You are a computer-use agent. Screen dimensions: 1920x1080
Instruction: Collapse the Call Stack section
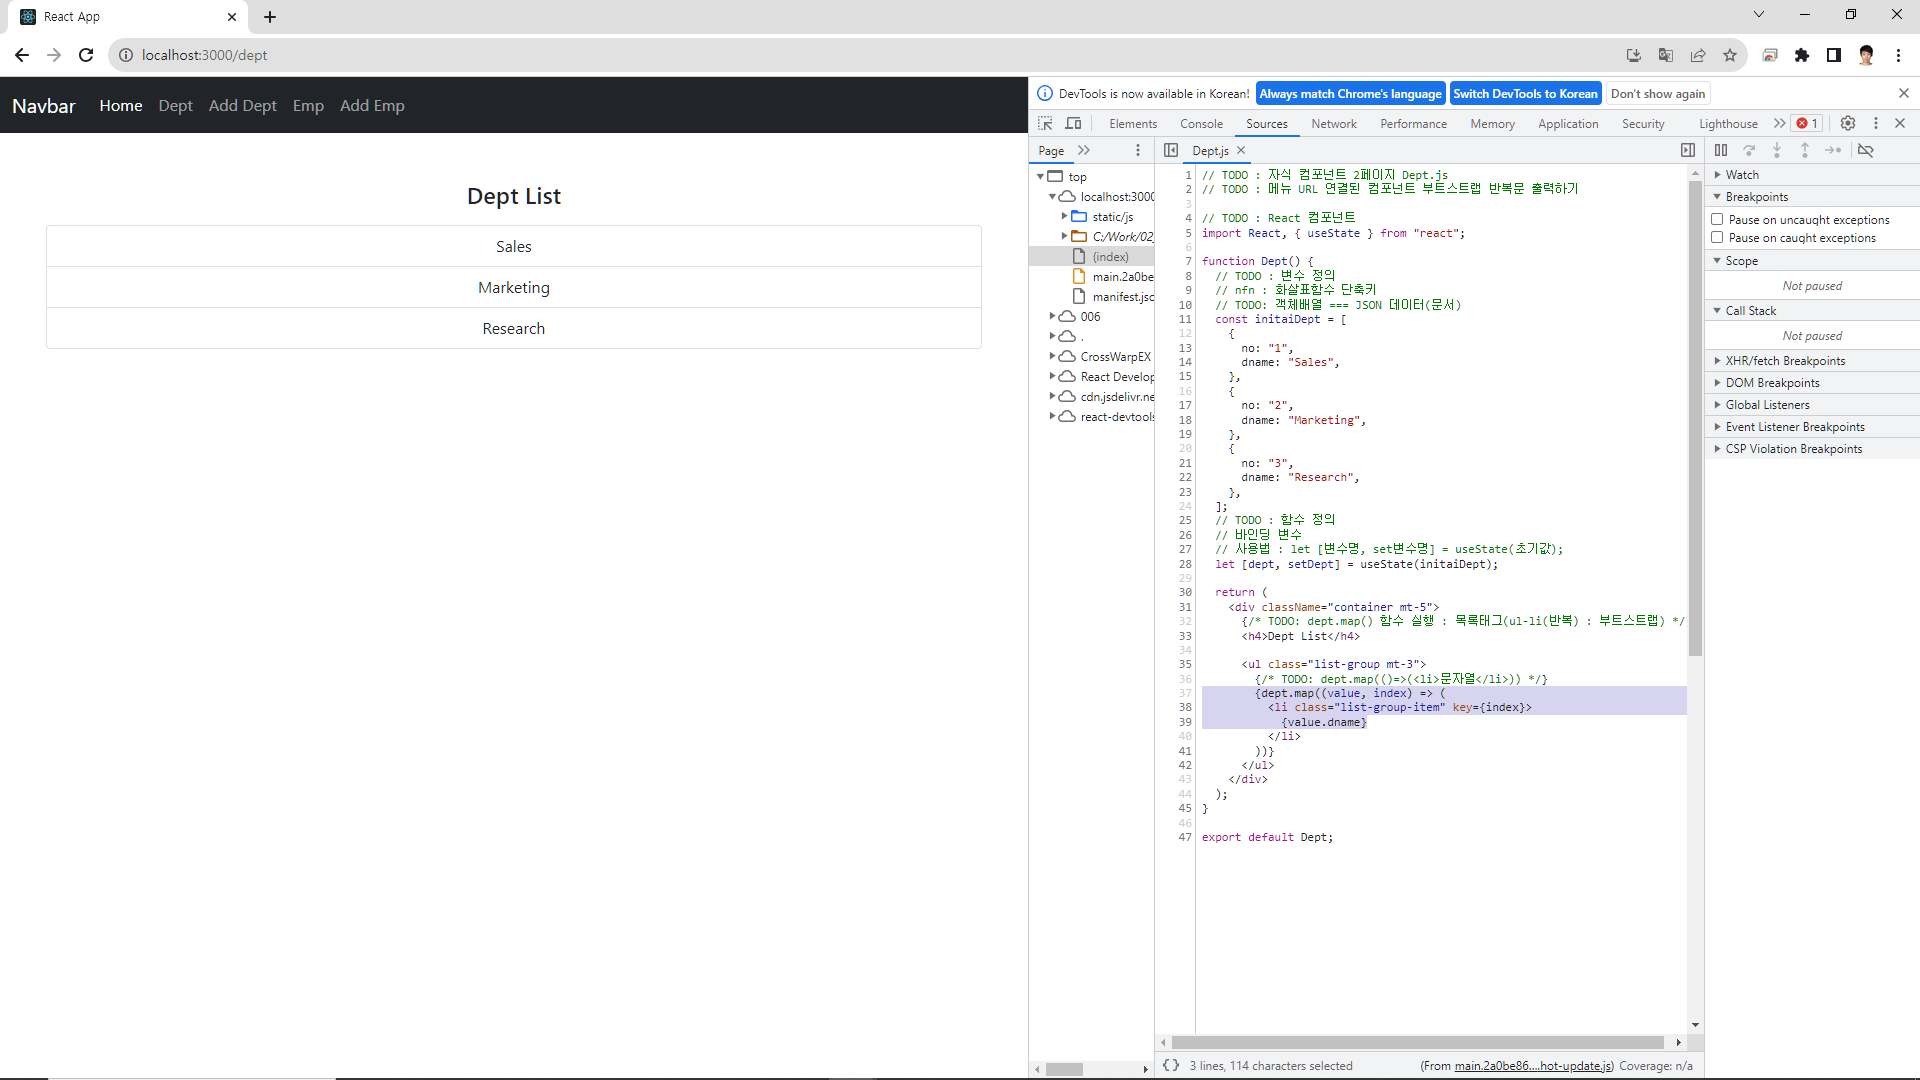1750,310
